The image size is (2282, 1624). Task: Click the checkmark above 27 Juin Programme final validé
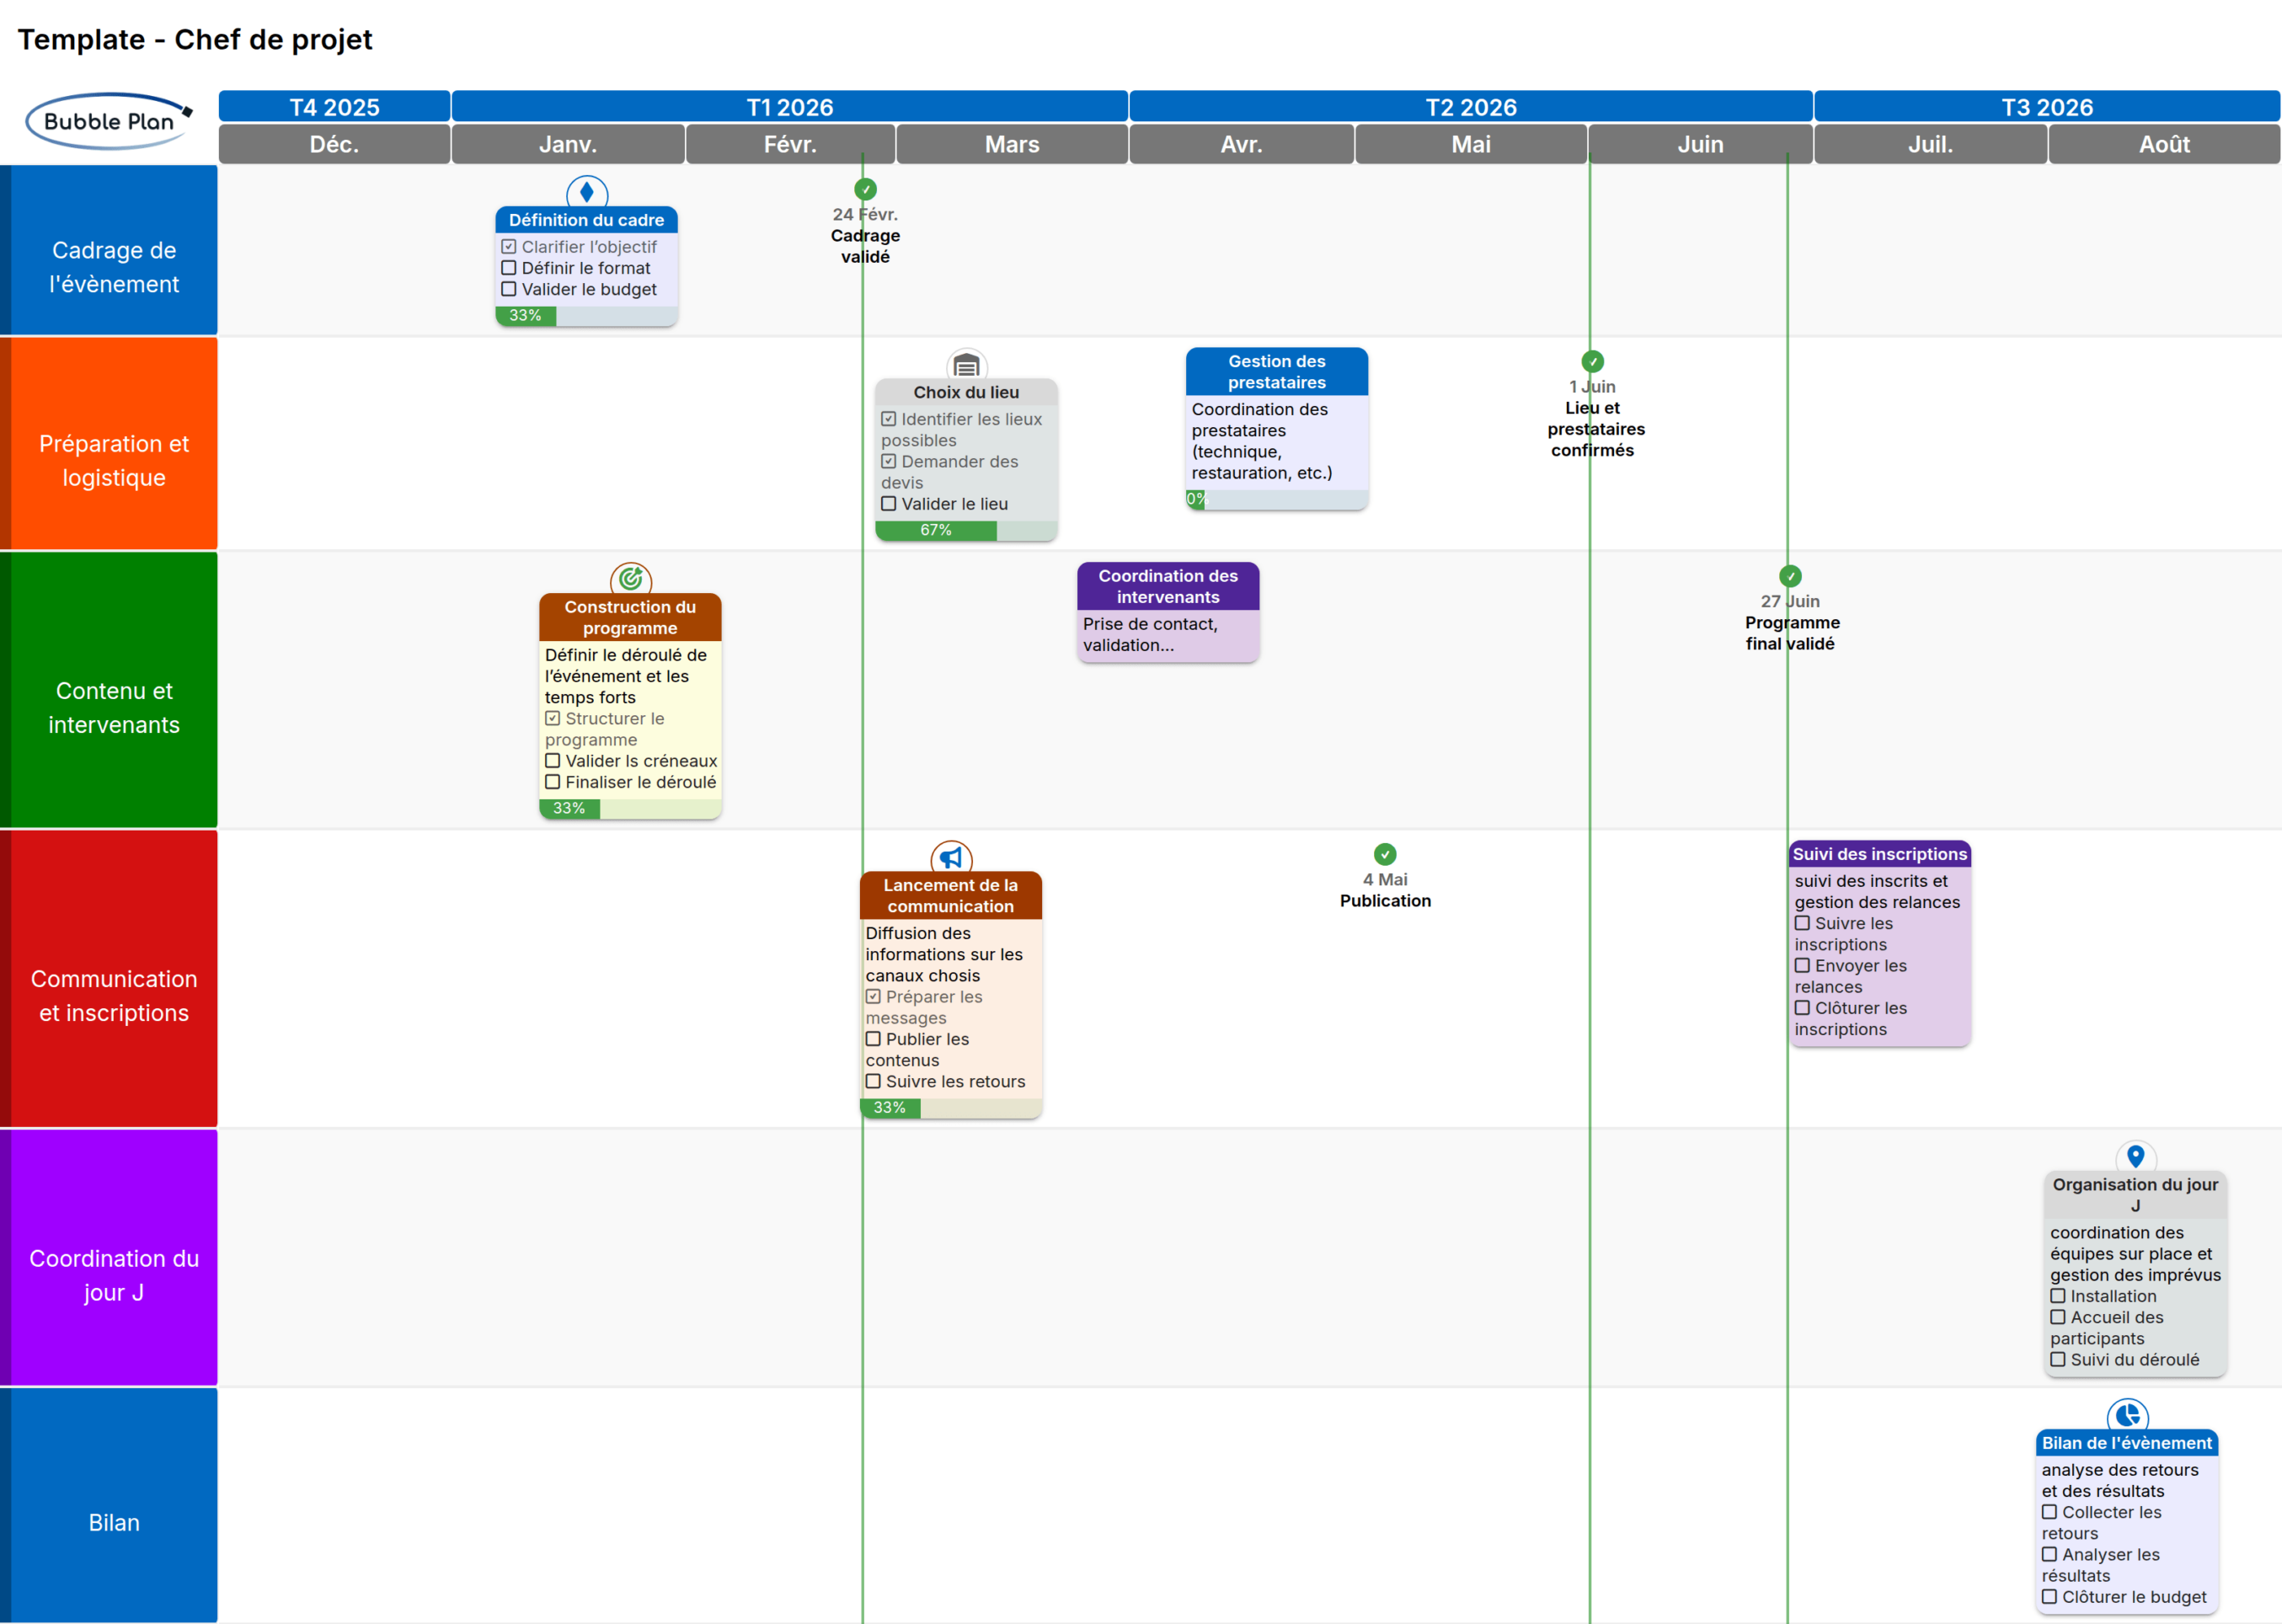click(x=1790, y=575)
